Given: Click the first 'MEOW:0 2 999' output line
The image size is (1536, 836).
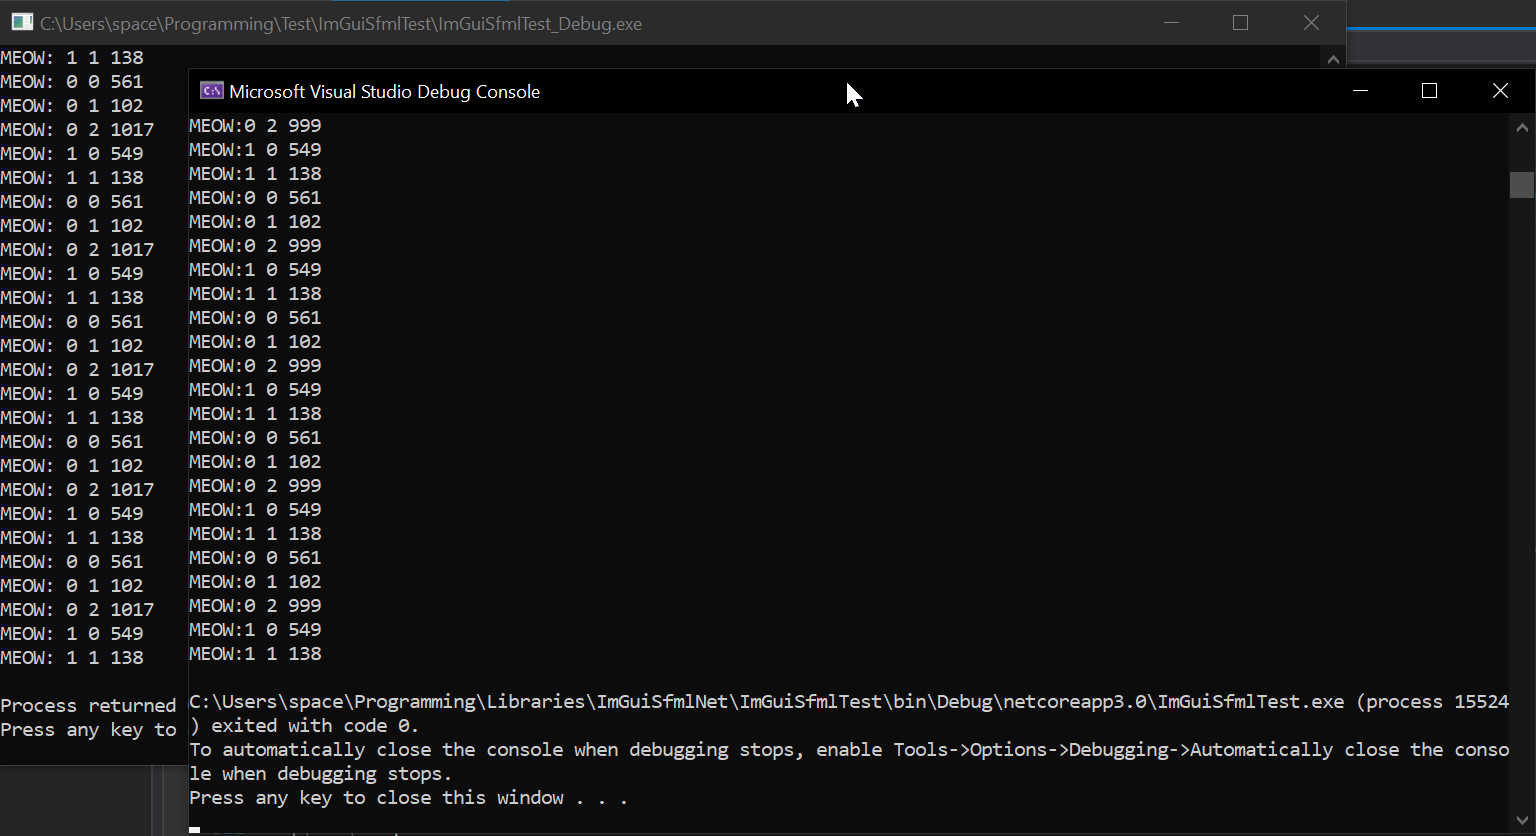Looking at the screenshot, I should pyautogui.click(x=255, y=124).
